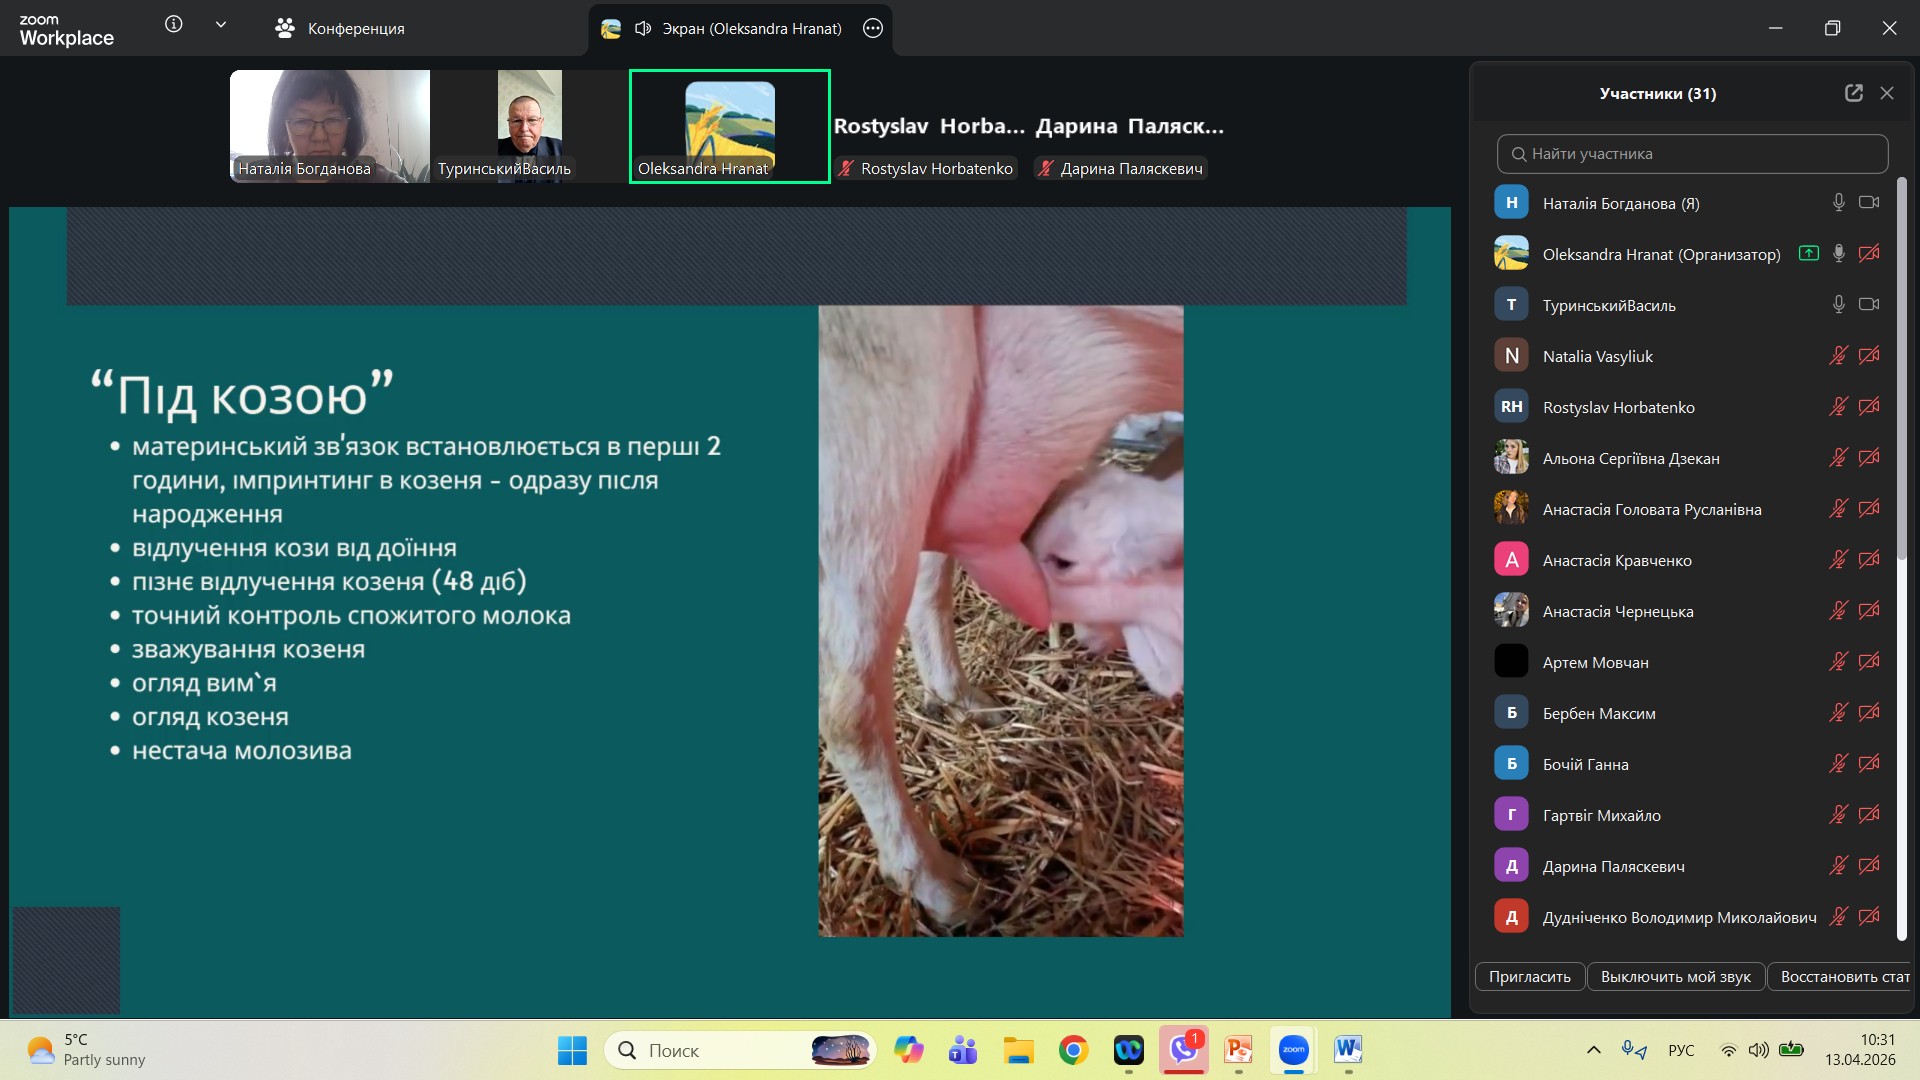Close the Участники panel
The height and width of the screenshot is (1080, 1920).
tap(1887, 93)
